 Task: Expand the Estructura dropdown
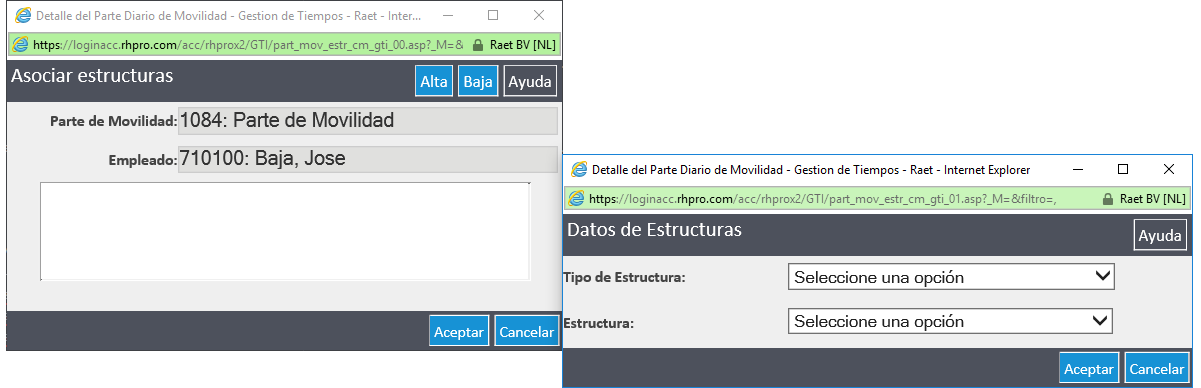click(x=951, y=321)
